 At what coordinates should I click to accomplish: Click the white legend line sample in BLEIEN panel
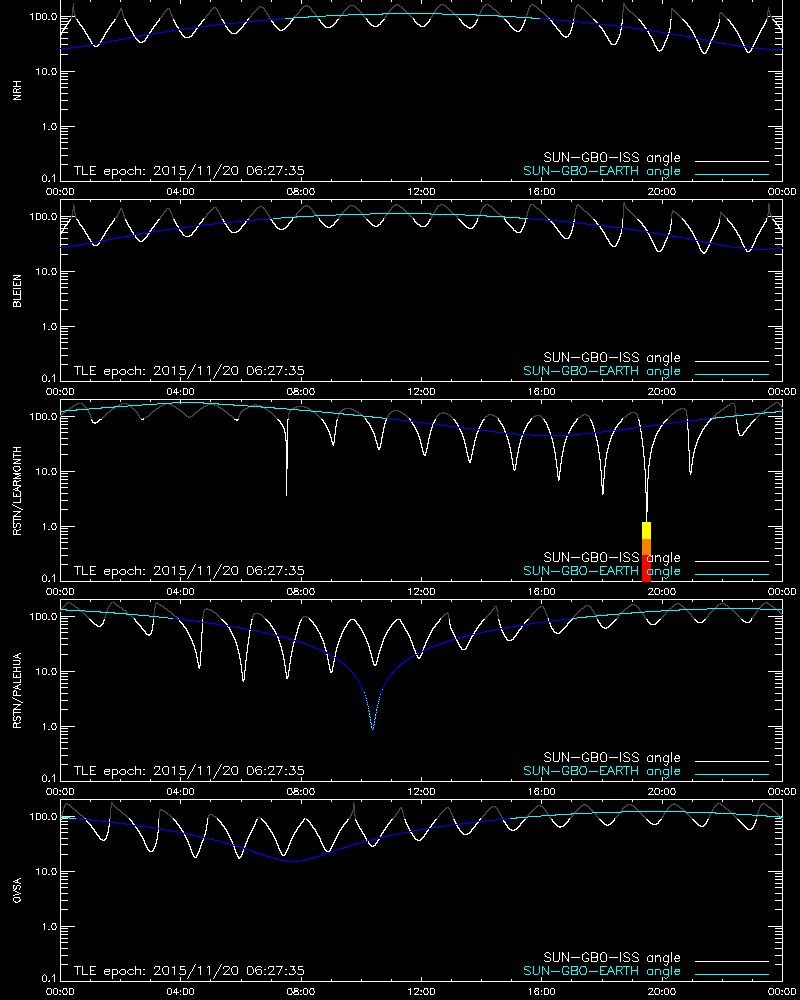pos(732,361)
